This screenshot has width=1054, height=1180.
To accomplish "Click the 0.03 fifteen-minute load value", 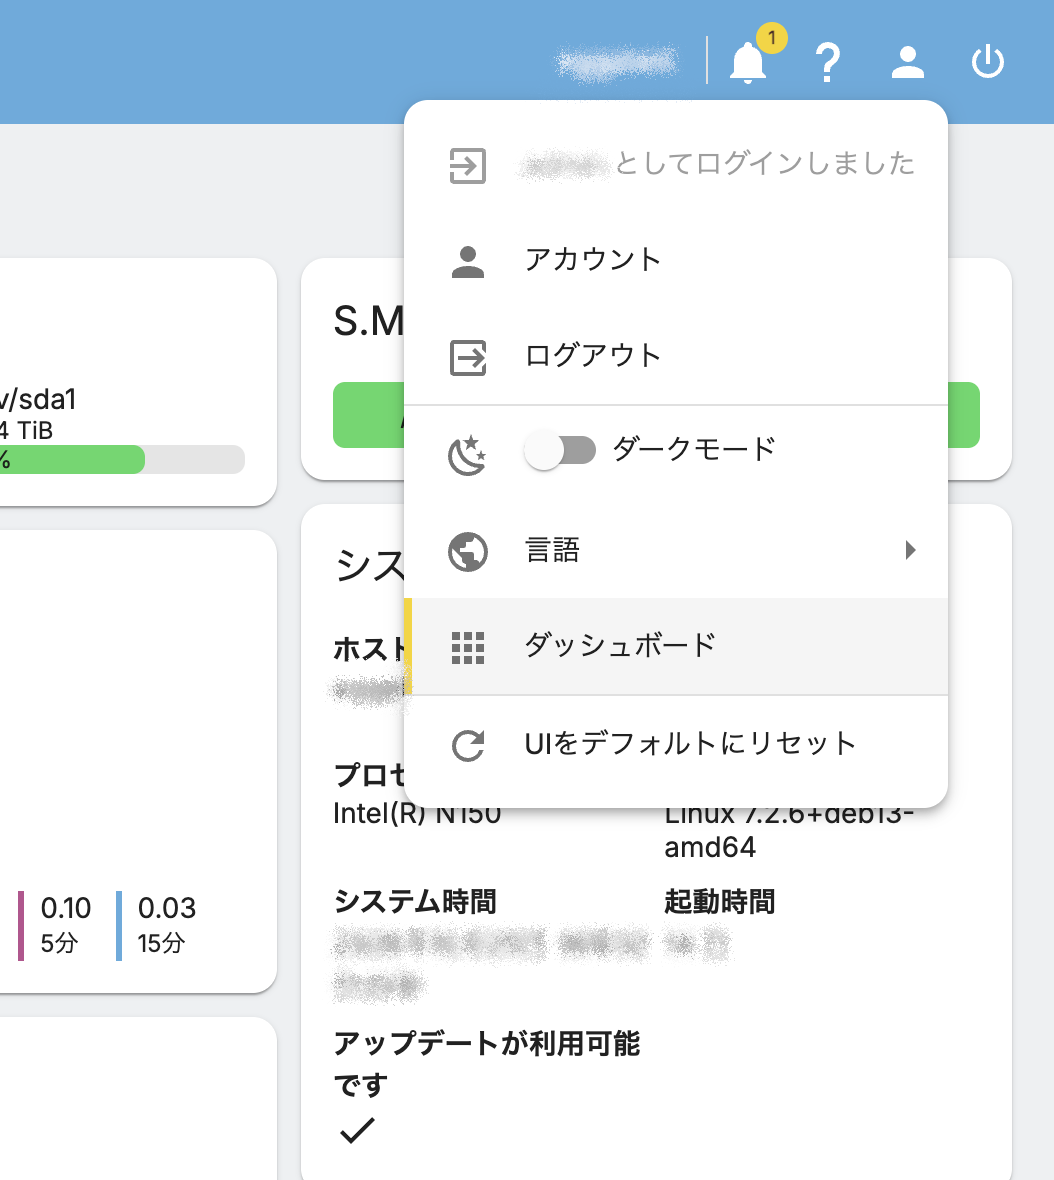I will pyautogui.click(x=166, y=908).
